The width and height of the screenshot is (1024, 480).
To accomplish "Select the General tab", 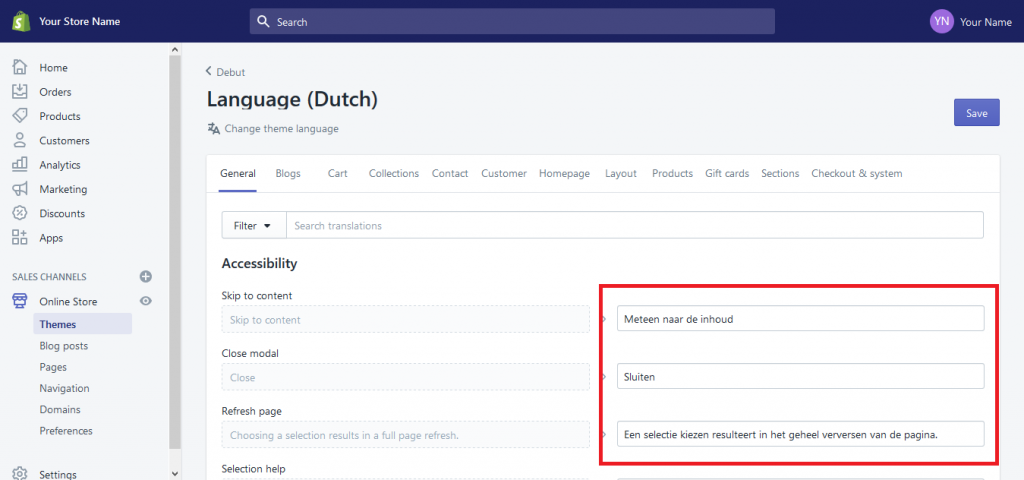I will pyautogui.click(x=238, y=174).
